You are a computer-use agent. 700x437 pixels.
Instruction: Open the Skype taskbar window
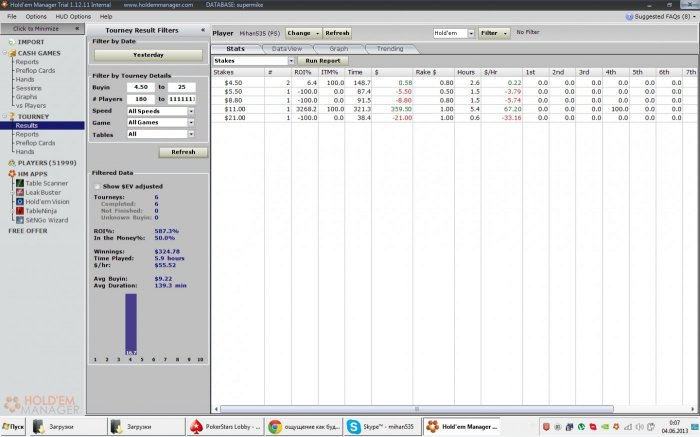click(382, 427)
